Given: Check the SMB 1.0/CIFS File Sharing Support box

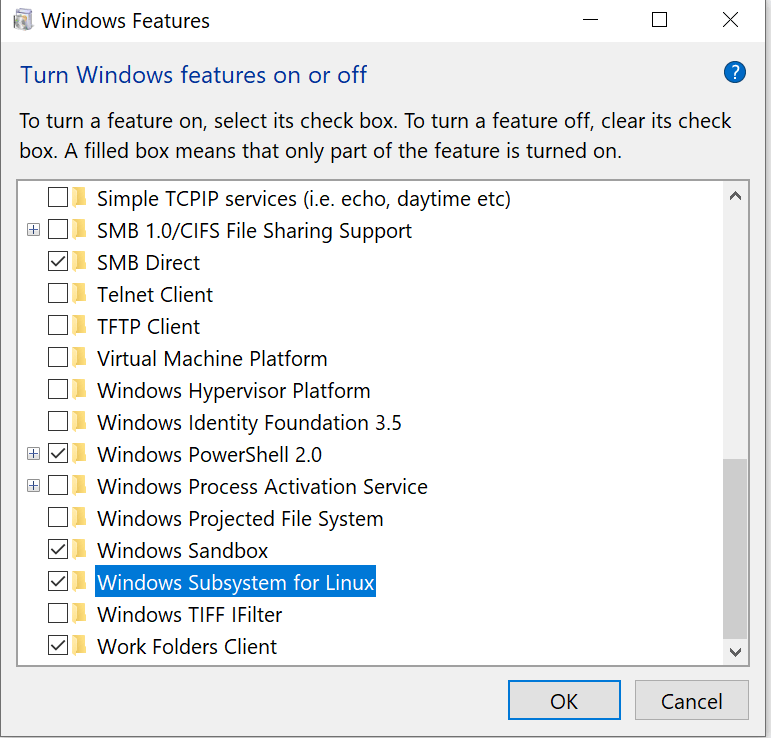Looking at the screenshot, I should tap(58, 230).
